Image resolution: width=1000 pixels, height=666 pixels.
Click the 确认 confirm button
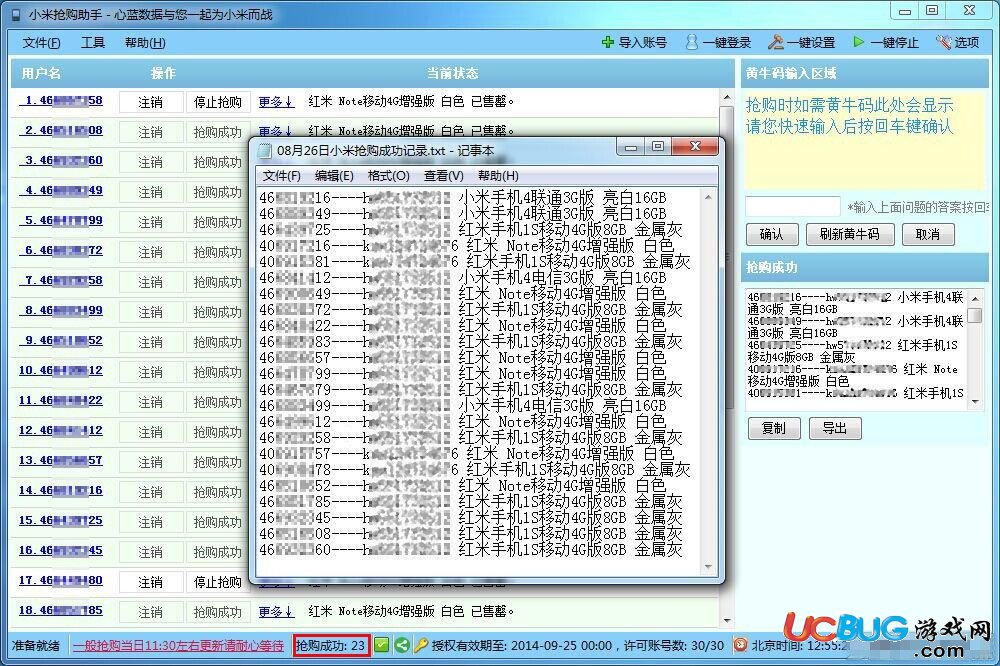pyautogui.click(x=772, y=234)
